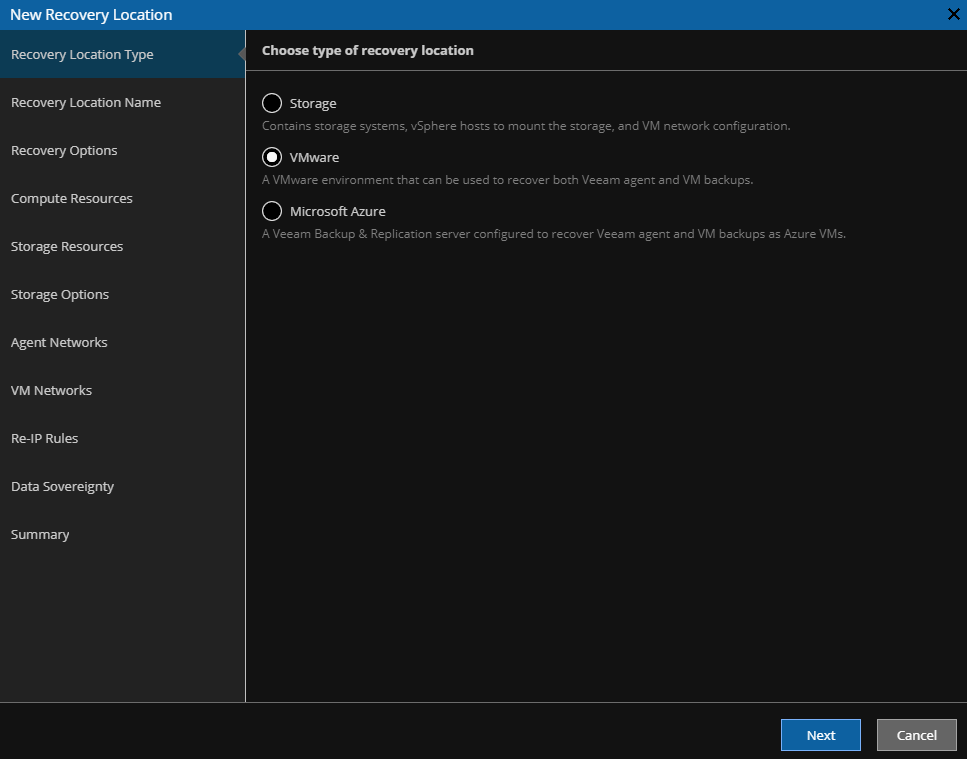The image size is (967, 759).
Task: Open the Recovery Options step
Action: click(123, 150)
